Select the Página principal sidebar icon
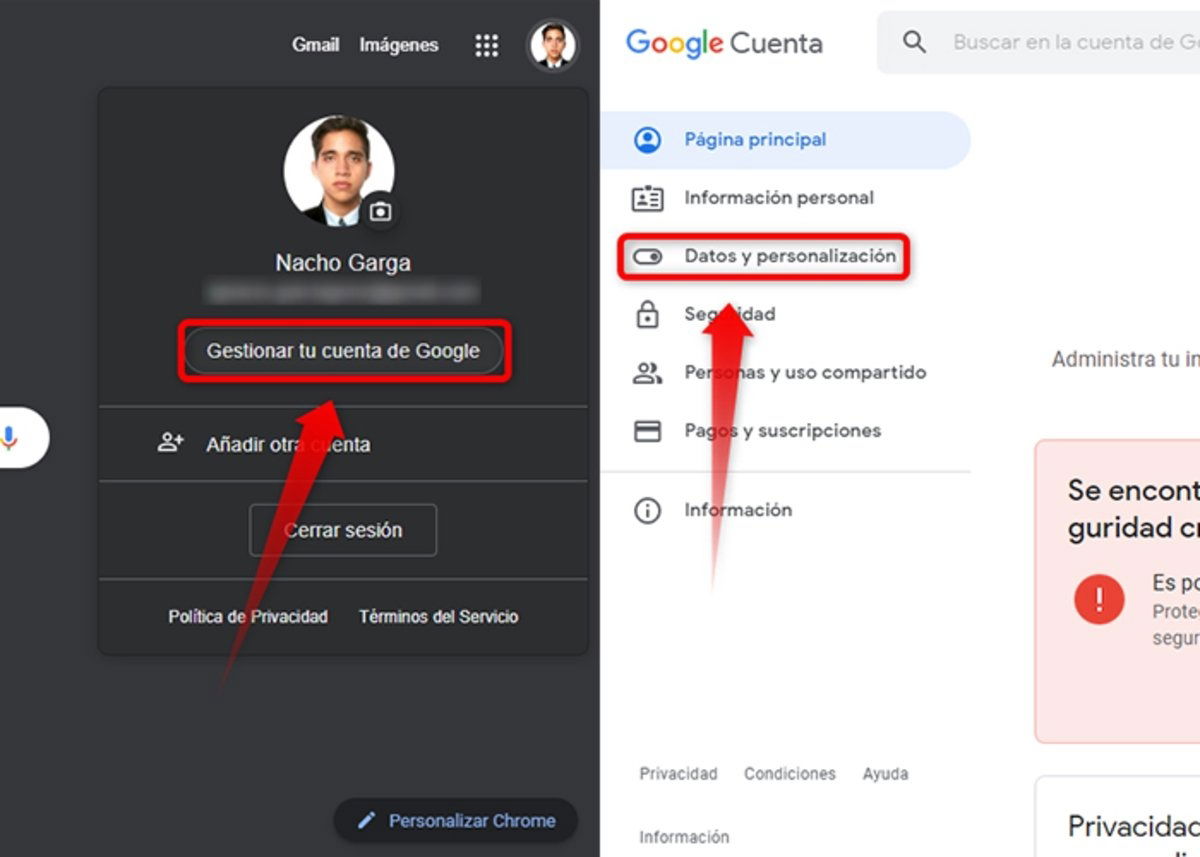The width and height of the screenshot is (1200, 857). pyautogui.click(x=648, y=139)
